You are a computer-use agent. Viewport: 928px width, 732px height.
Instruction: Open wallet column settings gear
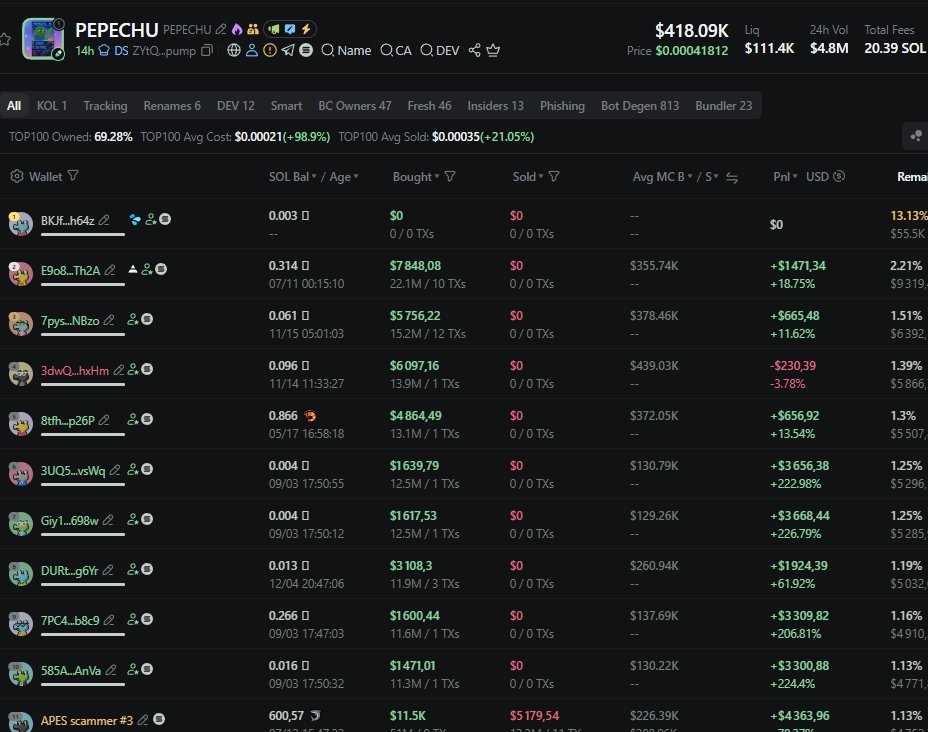17,176
